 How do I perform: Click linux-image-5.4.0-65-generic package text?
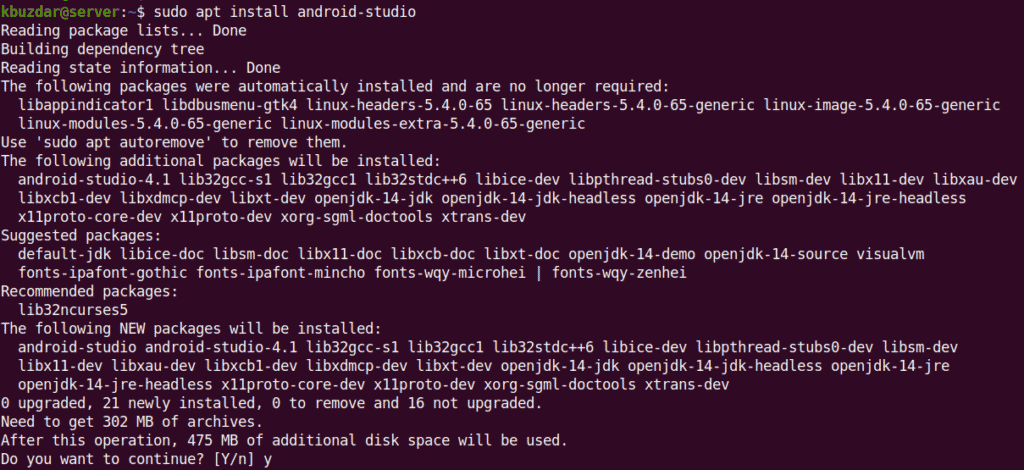882,105
